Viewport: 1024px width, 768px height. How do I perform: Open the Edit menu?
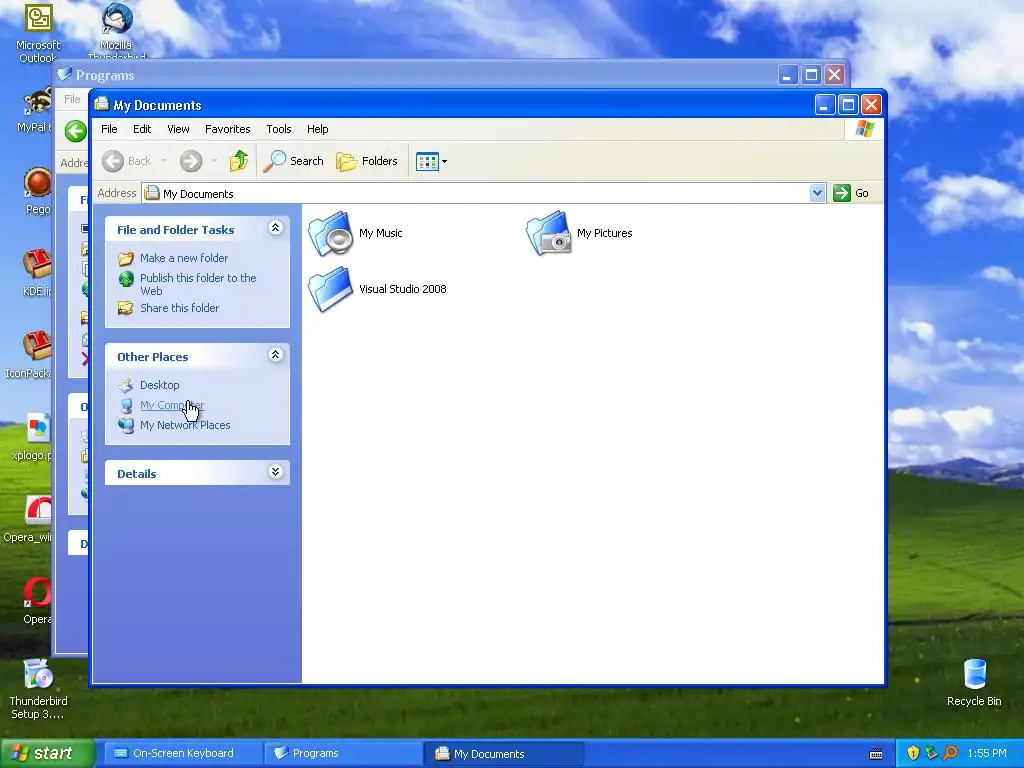142,129
